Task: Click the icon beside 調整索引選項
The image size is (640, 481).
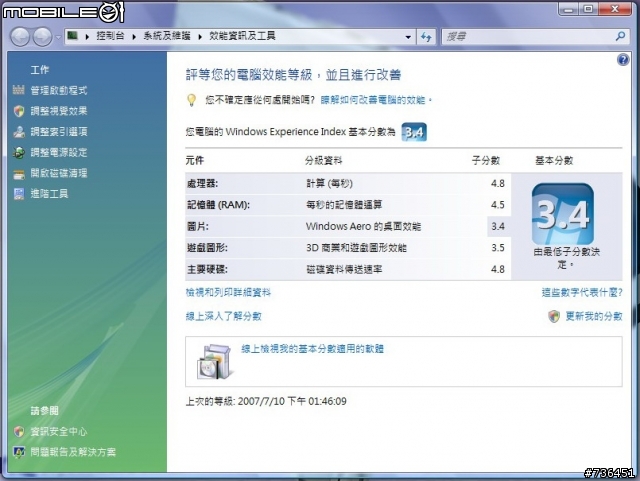Action: point(19,131)
